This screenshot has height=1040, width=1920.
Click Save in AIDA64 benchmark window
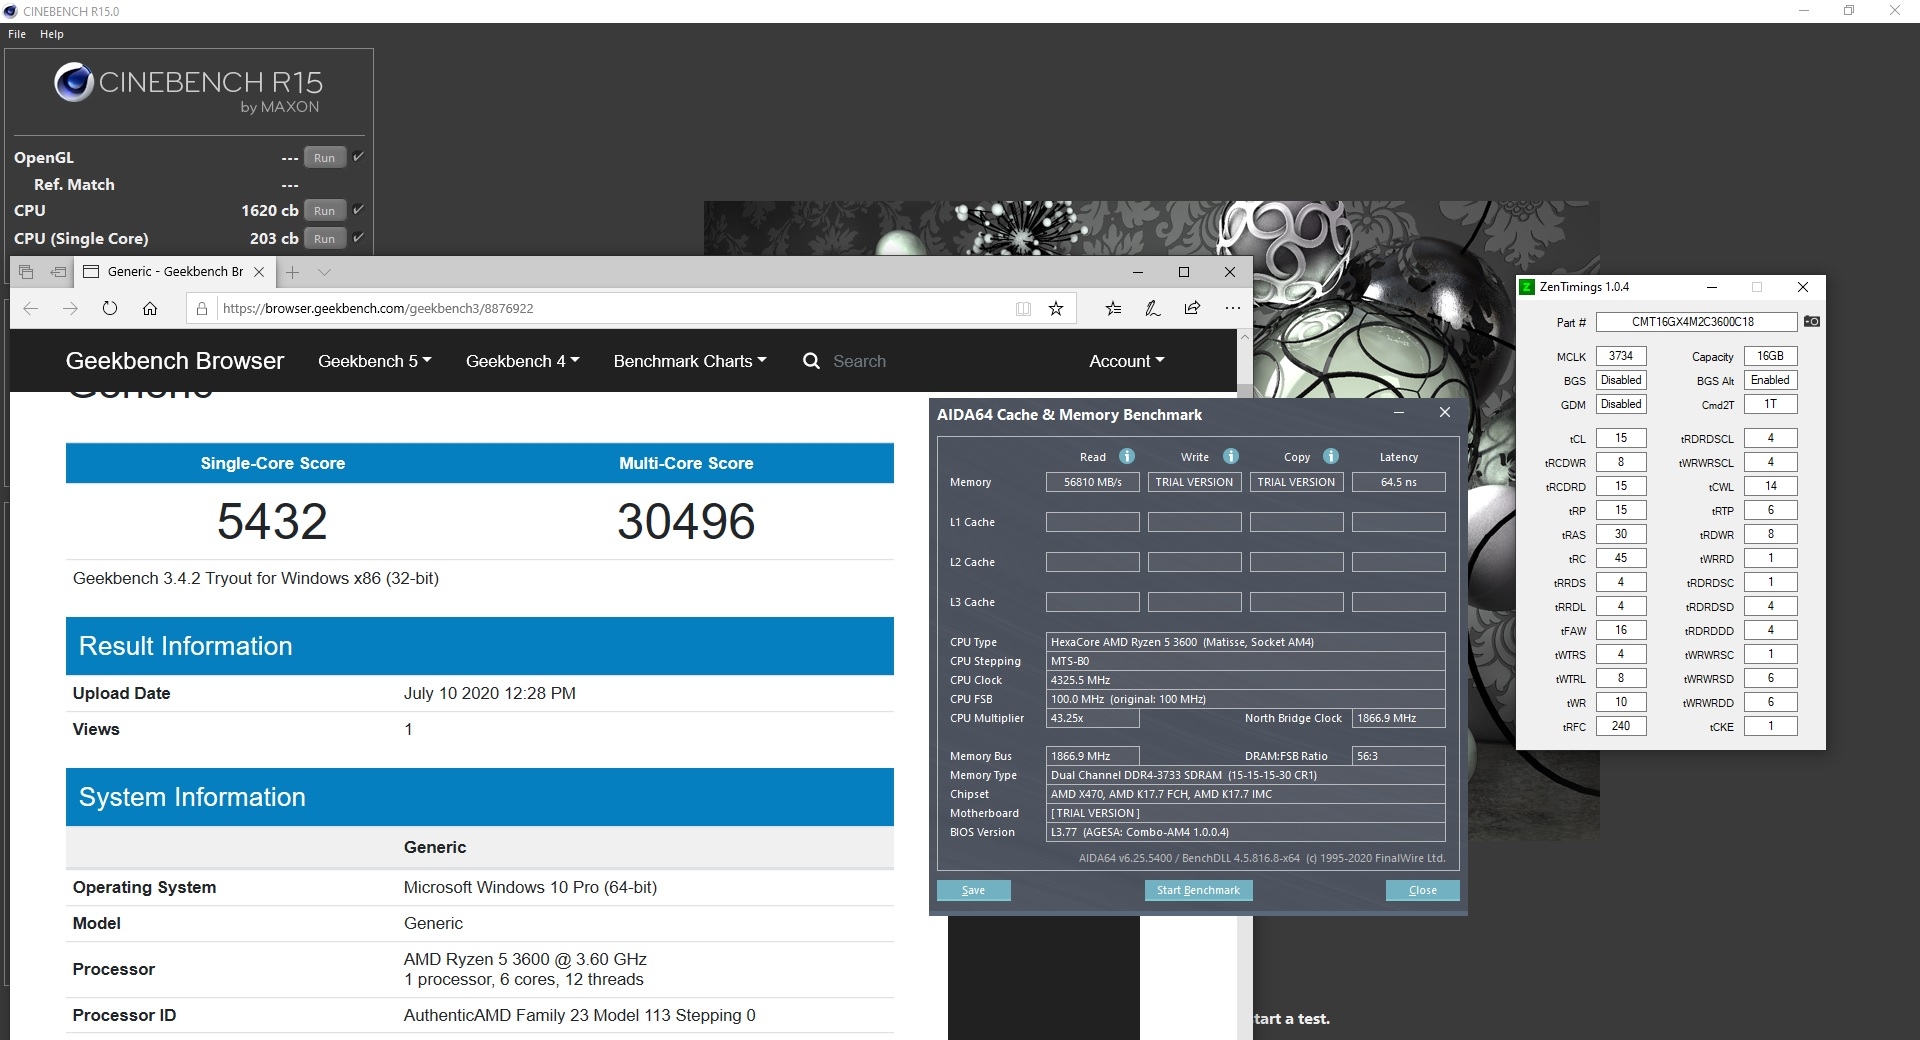click(974, 890)
